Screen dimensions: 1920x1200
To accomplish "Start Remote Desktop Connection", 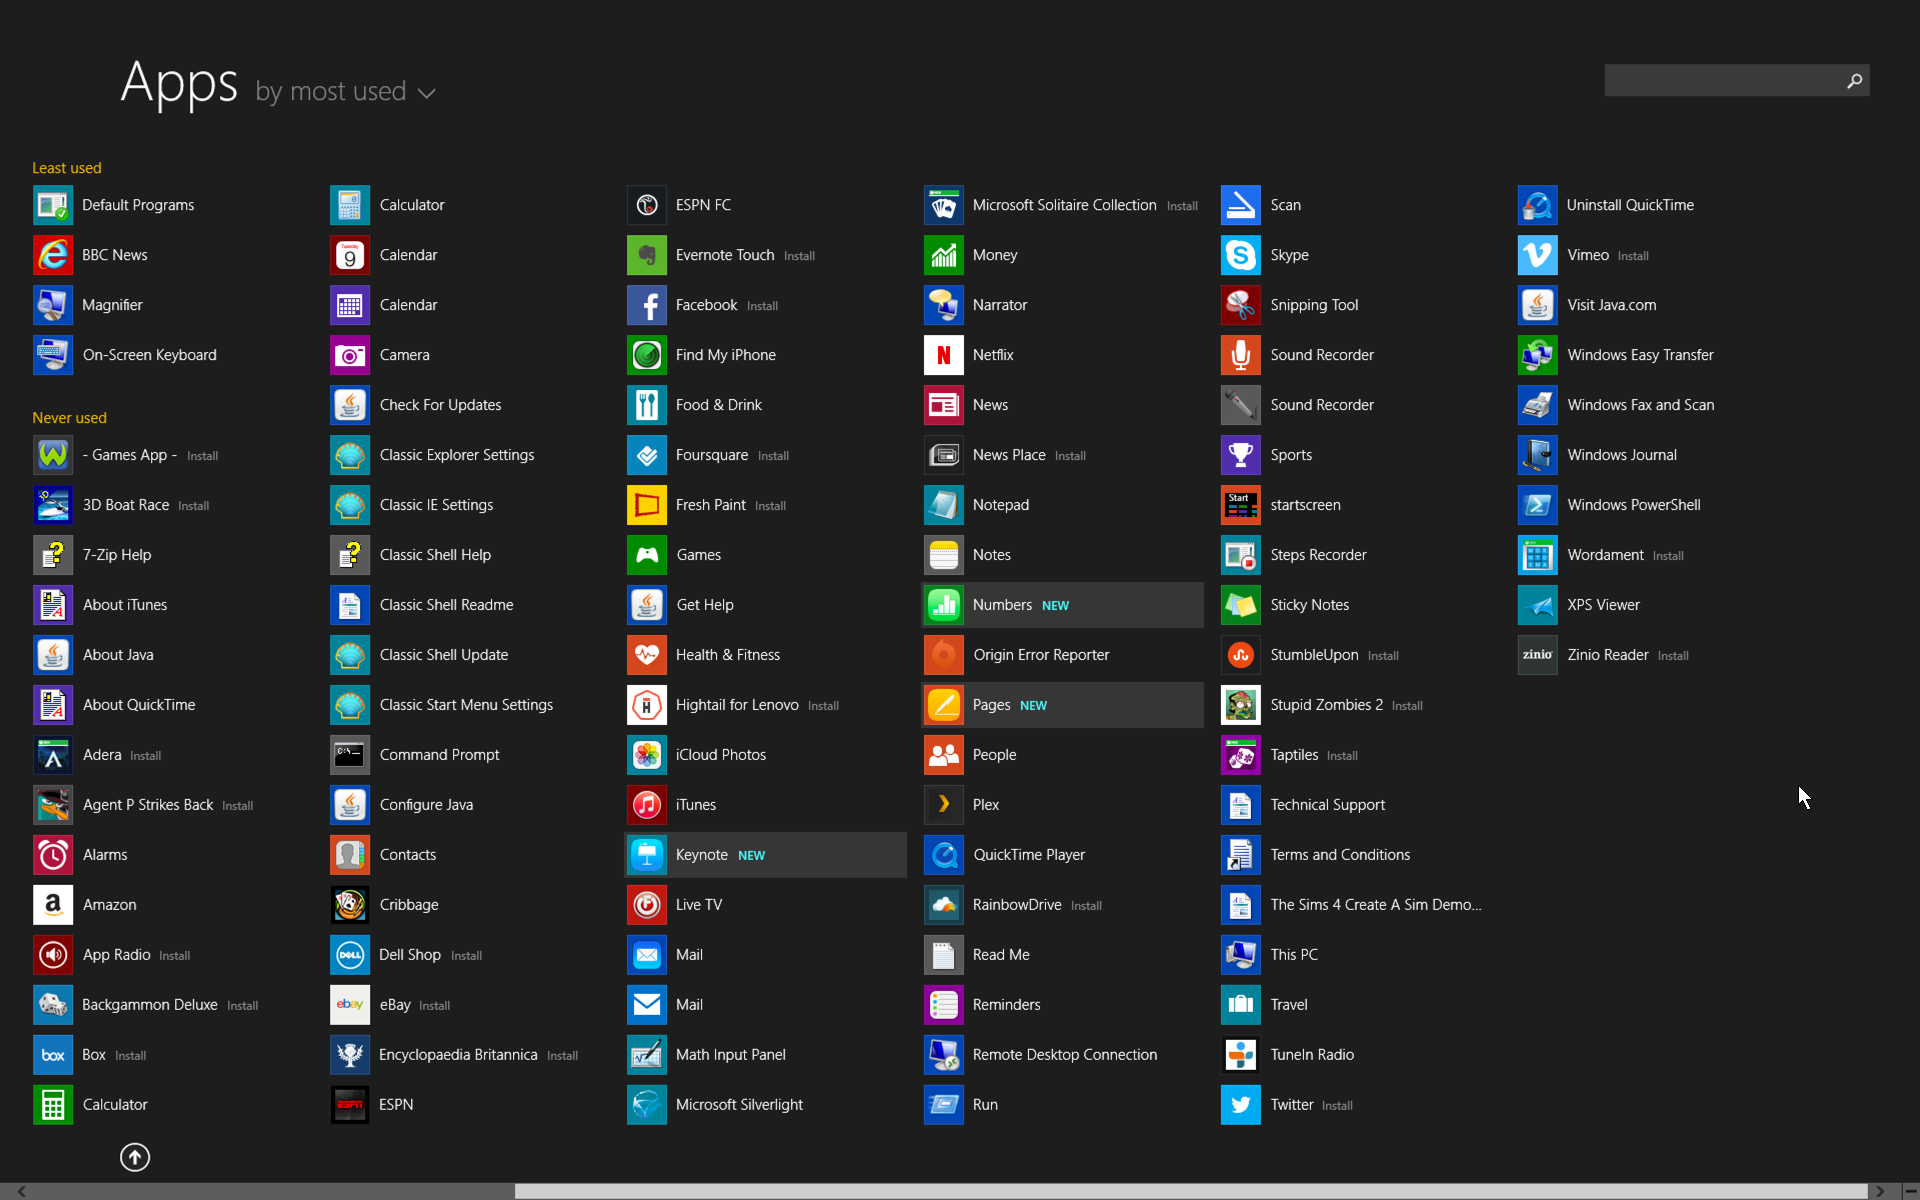I will [x=1065, y=1055].
